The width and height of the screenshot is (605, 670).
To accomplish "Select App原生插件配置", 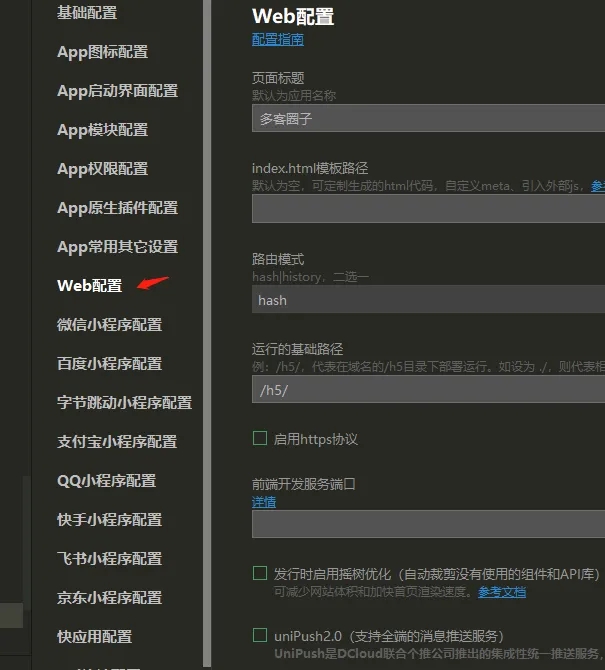I will pos(117,208).
